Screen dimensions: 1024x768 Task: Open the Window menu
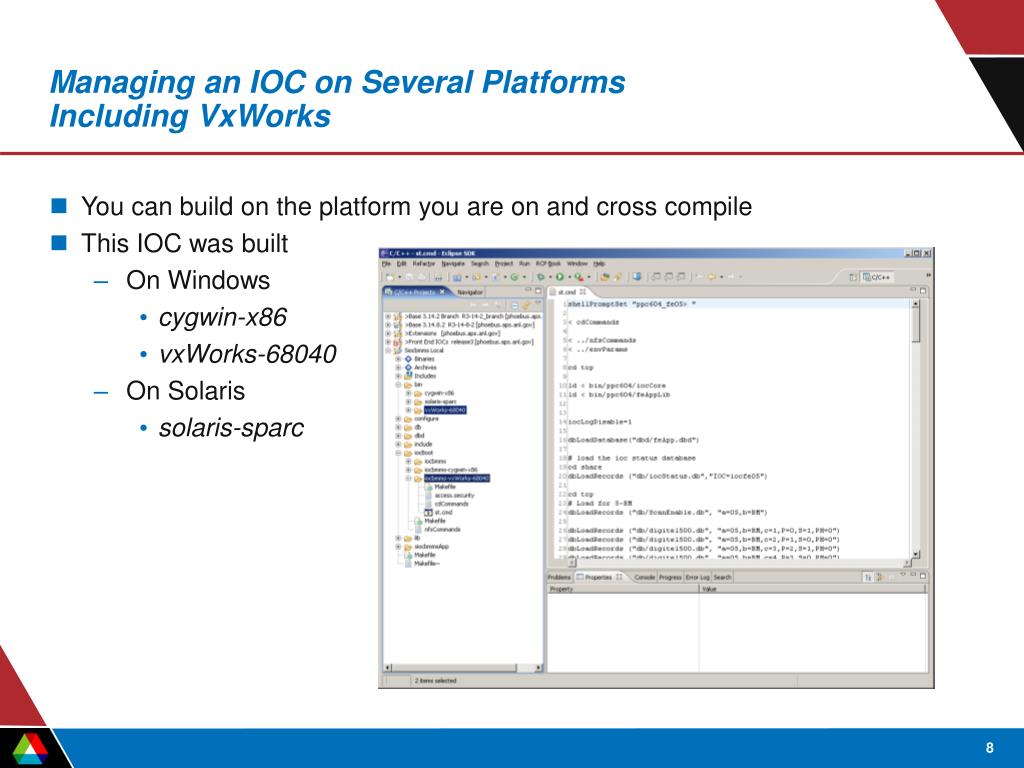[x=577, y=264]
